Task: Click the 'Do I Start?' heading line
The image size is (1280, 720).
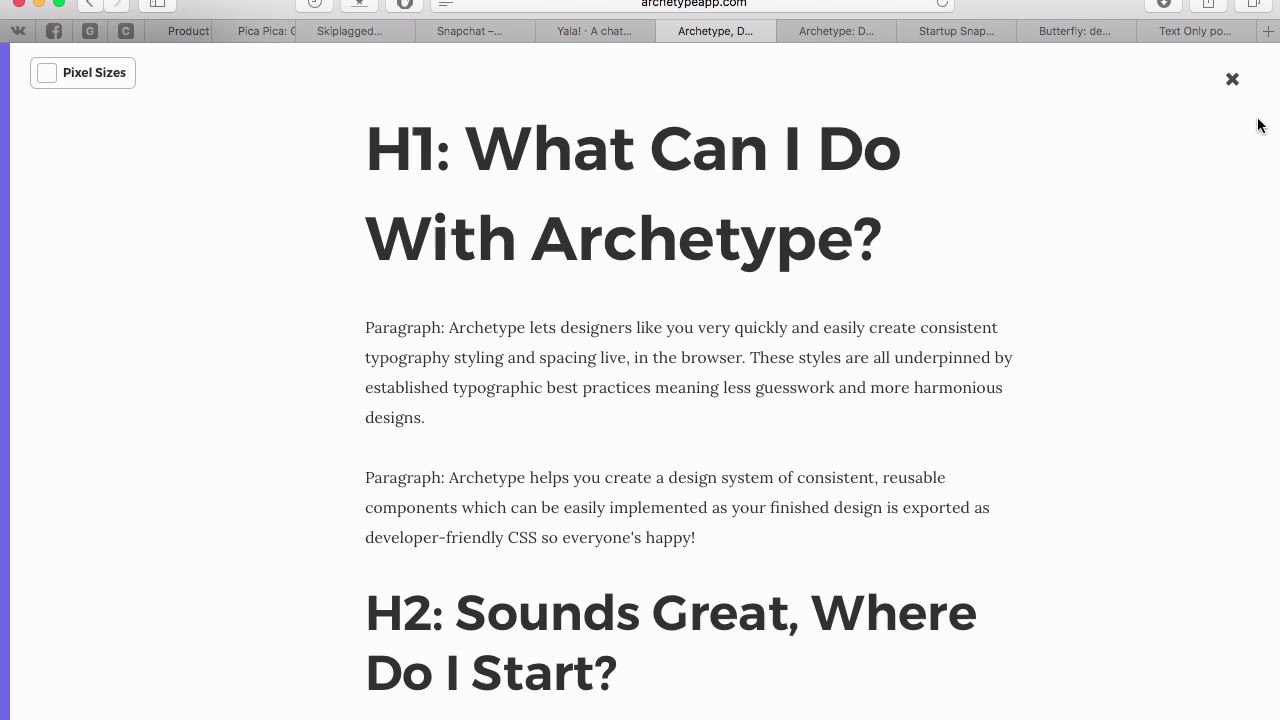Action: tap(491, 673)
